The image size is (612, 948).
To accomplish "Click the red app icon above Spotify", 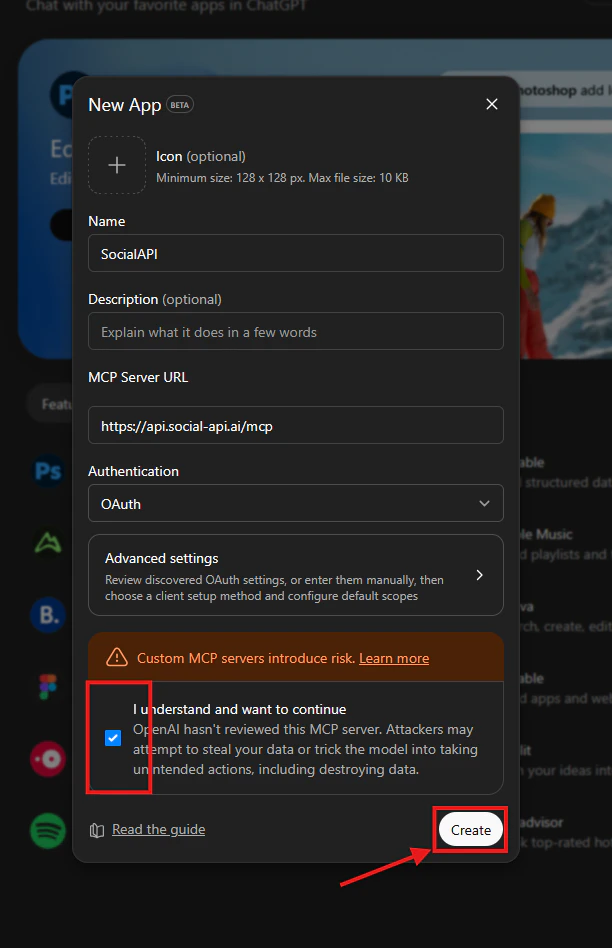I will (x=47, y=759).
